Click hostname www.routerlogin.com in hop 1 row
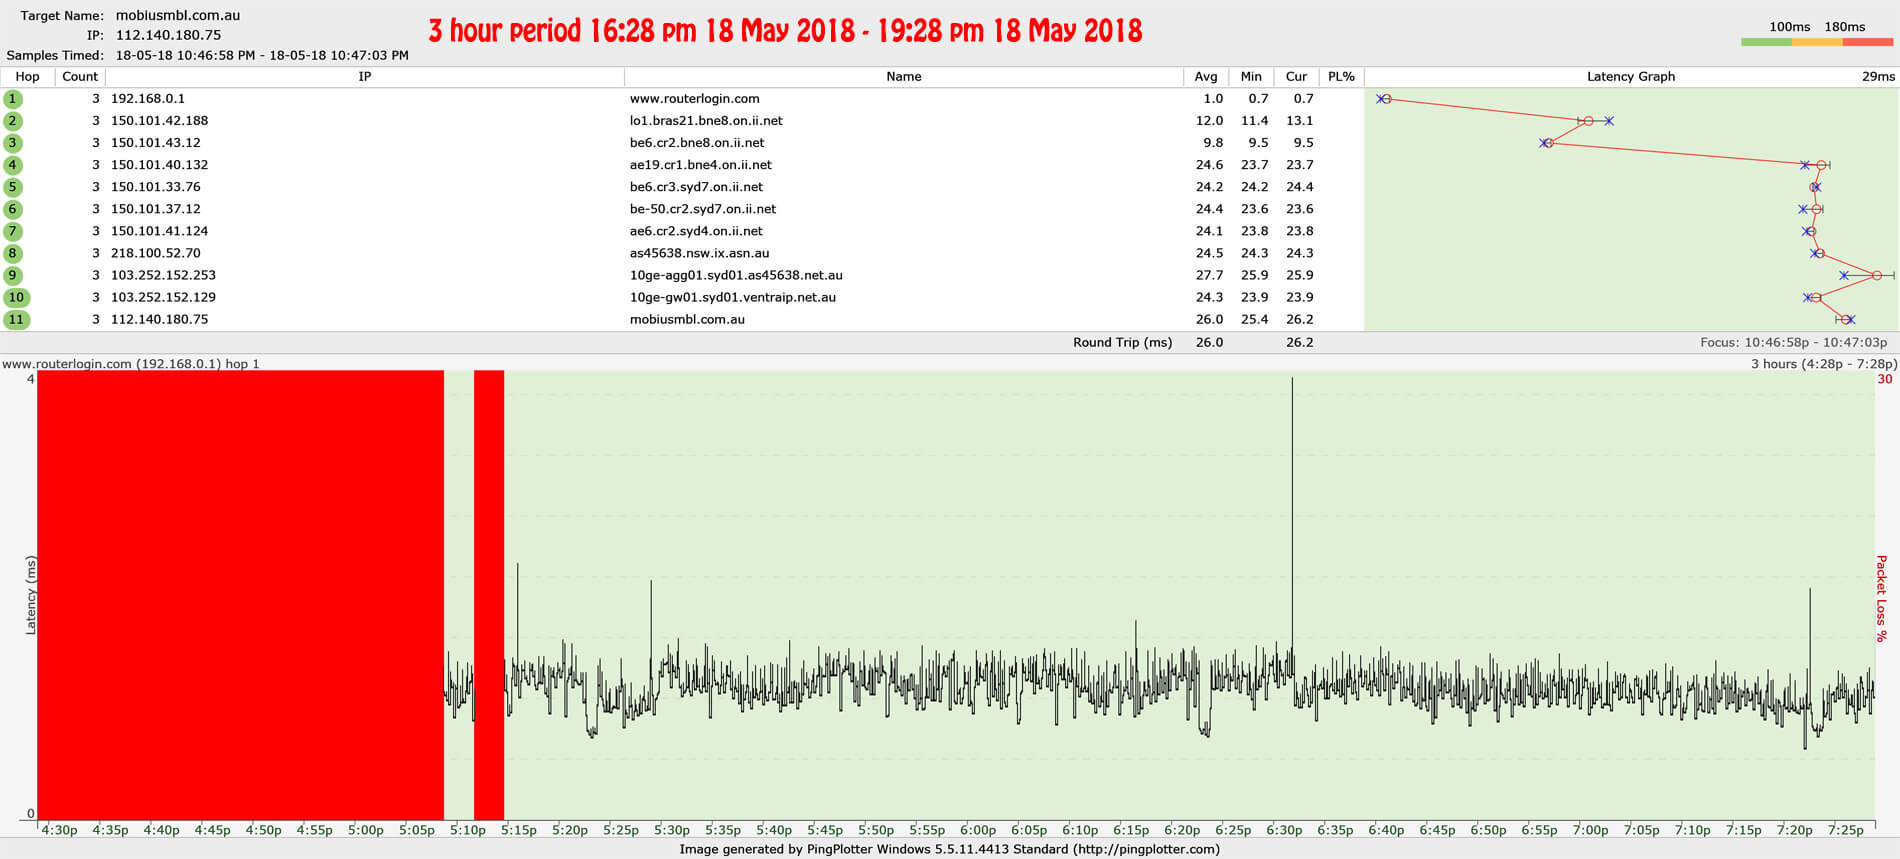Image resolution: width=1900 pixels, height=859 pixels. tap(695, 99)
